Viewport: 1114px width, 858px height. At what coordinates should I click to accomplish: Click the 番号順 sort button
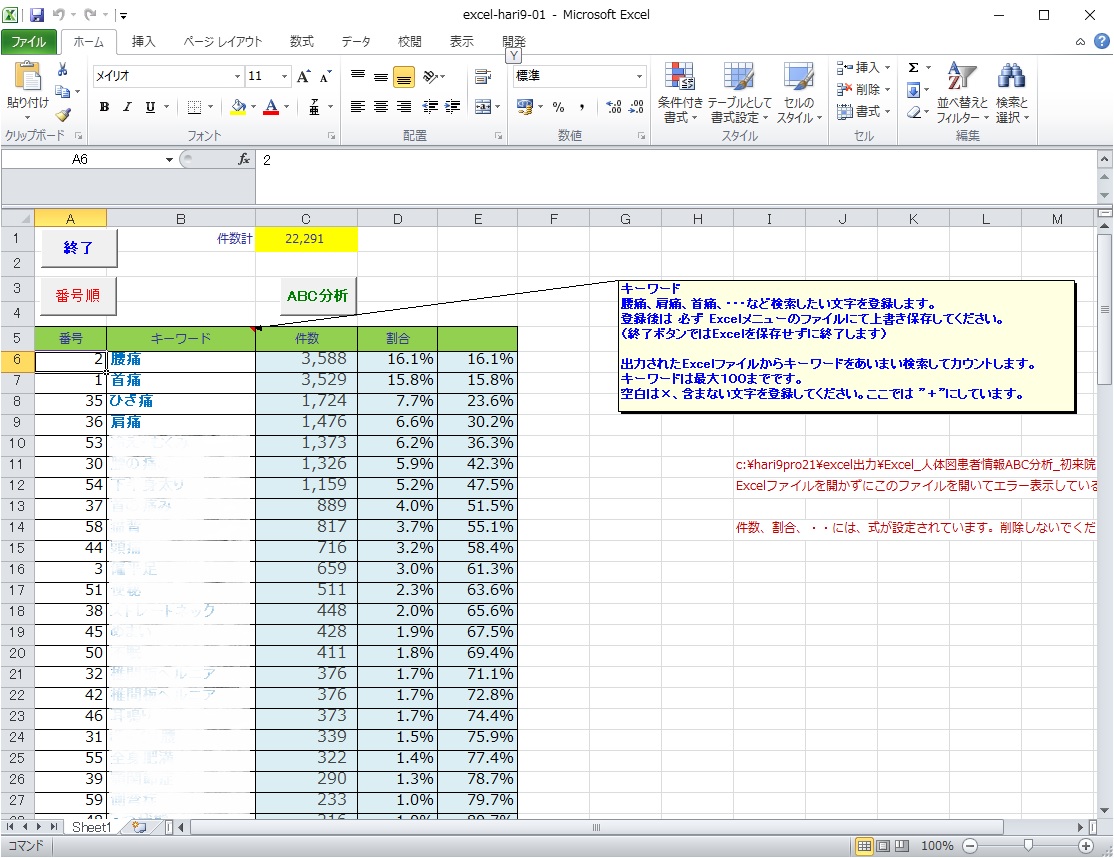78,295
